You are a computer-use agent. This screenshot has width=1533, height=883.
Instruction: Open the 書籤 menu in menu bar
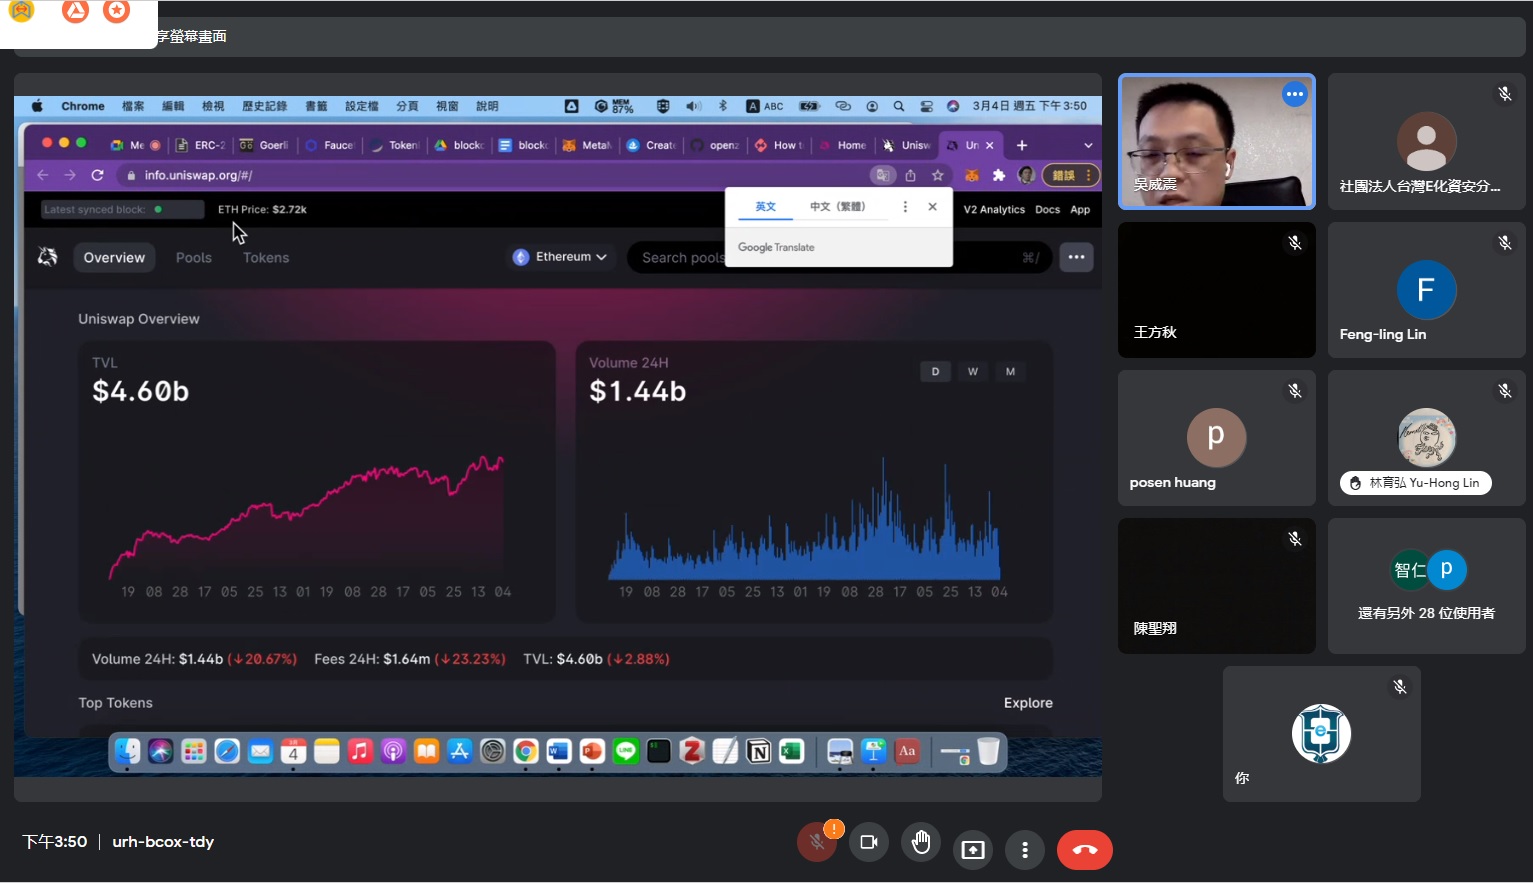(316, 106)
